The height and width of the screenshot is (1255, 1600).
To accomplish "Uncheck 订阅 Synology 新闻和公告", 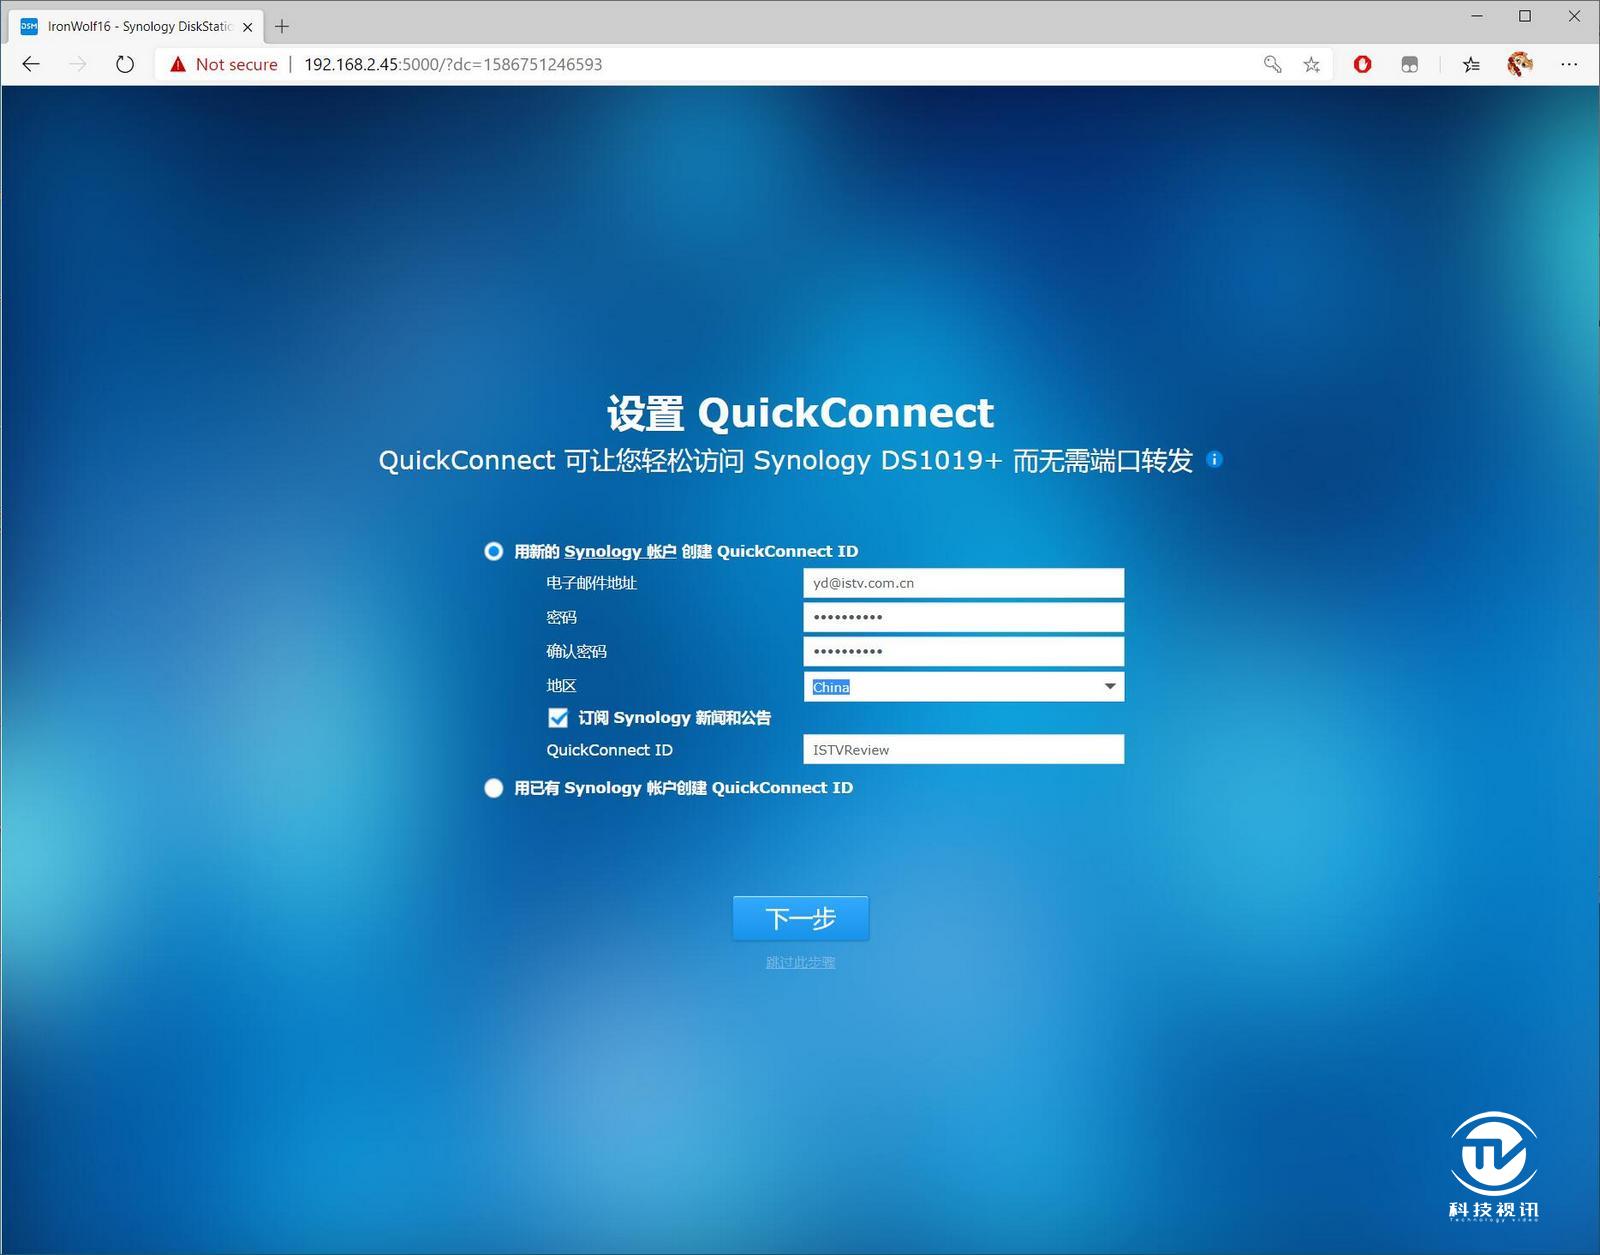I will click(x=558, y=717).
